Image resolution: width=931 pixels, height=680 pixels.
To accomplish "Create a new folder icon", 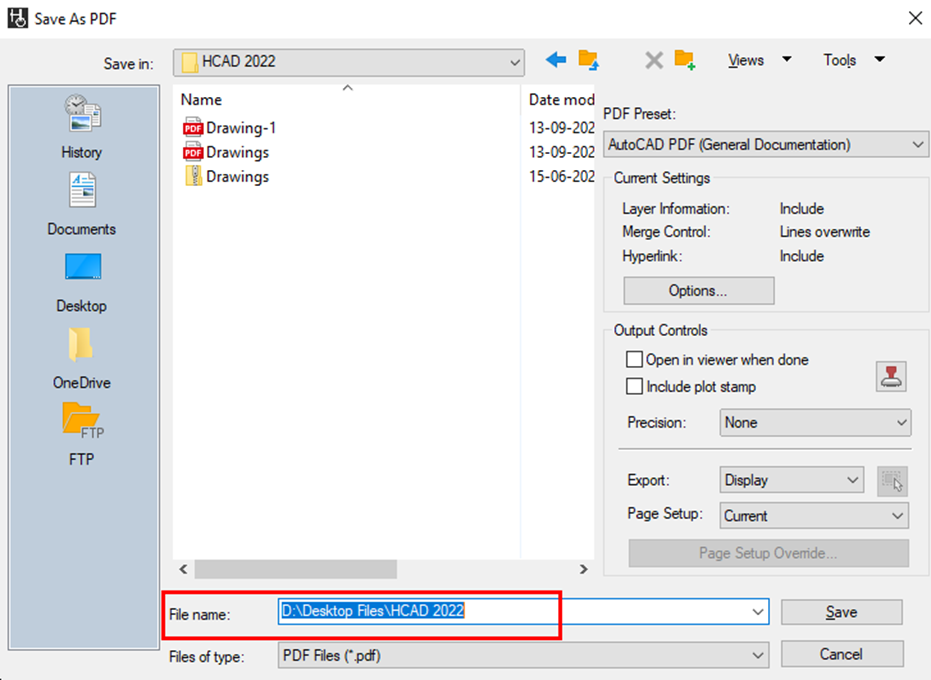I will (x=685, y=60).
